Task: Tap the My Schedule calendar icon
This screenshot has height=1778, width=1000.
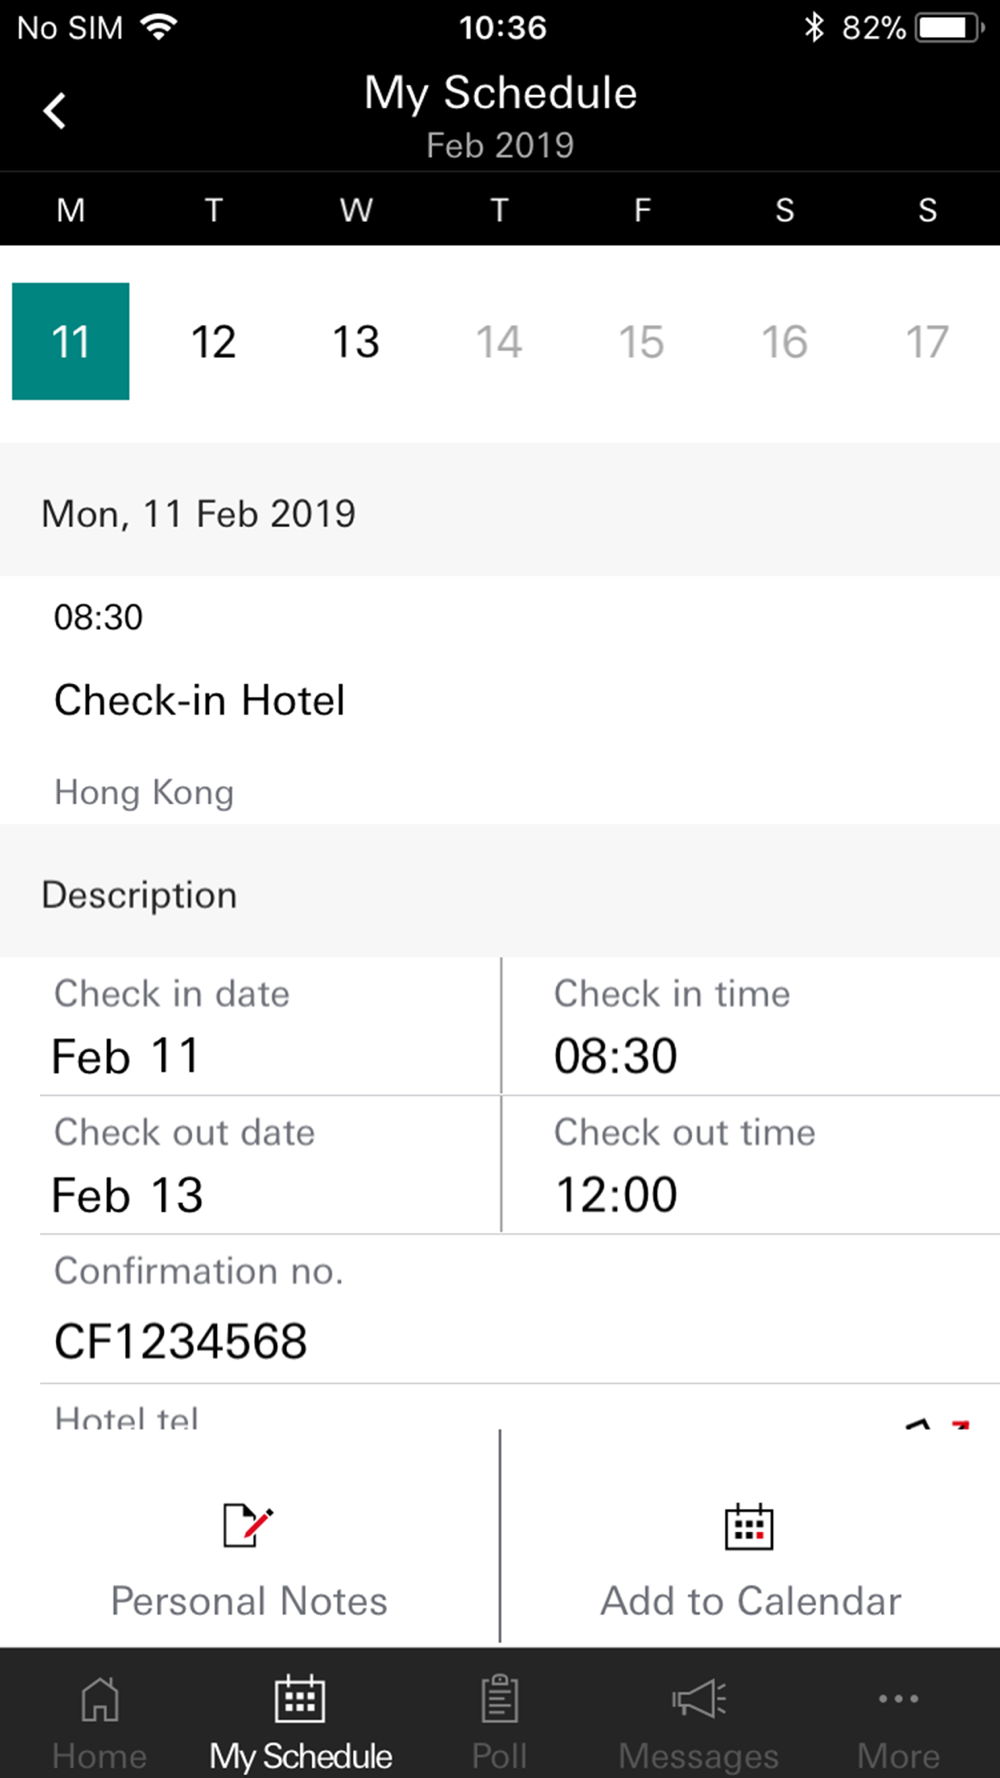Action: click(x=300, y=1699)
